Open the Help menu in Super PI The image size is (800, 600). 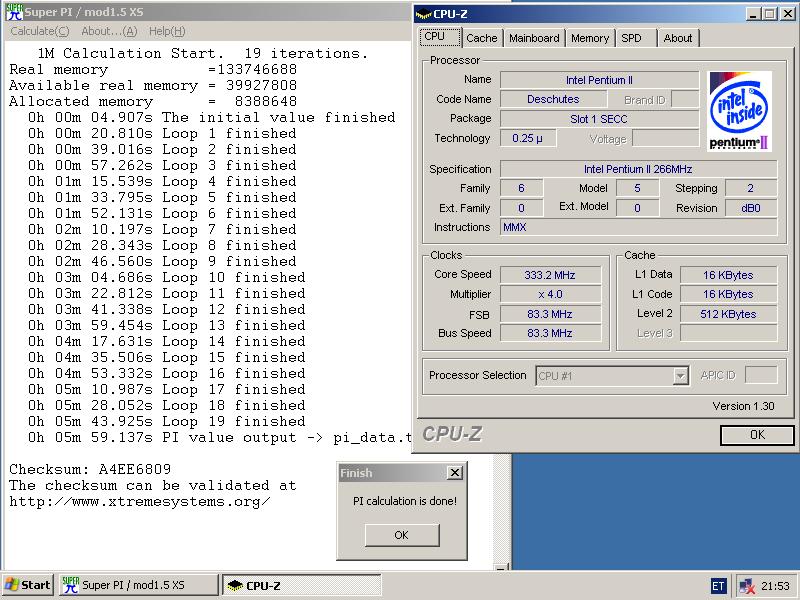coord(167,31)
